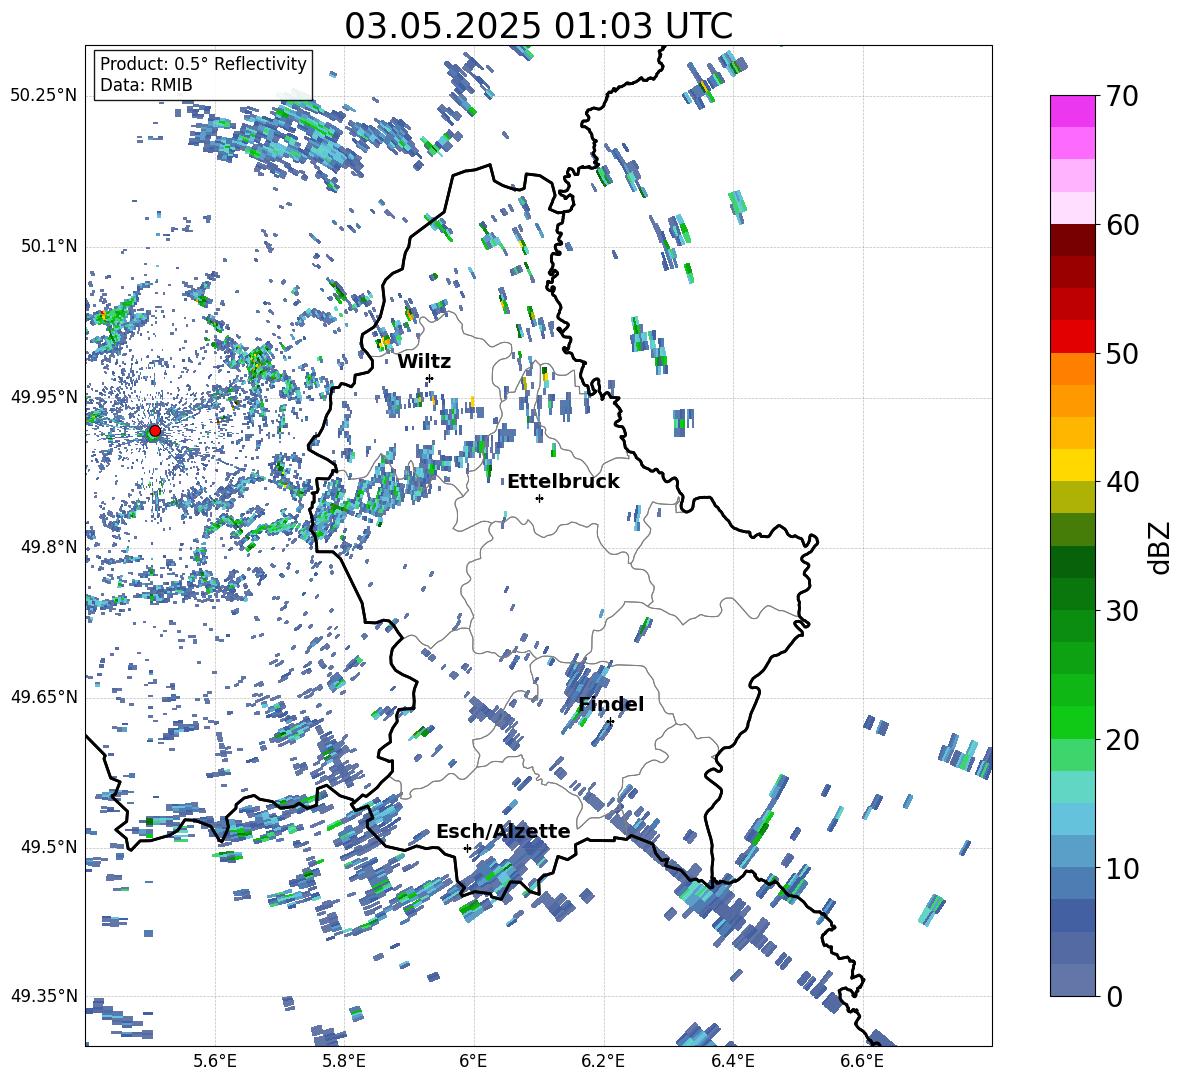The height and width of the screenshot is (1081, 1184).
Task: Click the Findel station cross marker
Action: (x=610, y=722)
